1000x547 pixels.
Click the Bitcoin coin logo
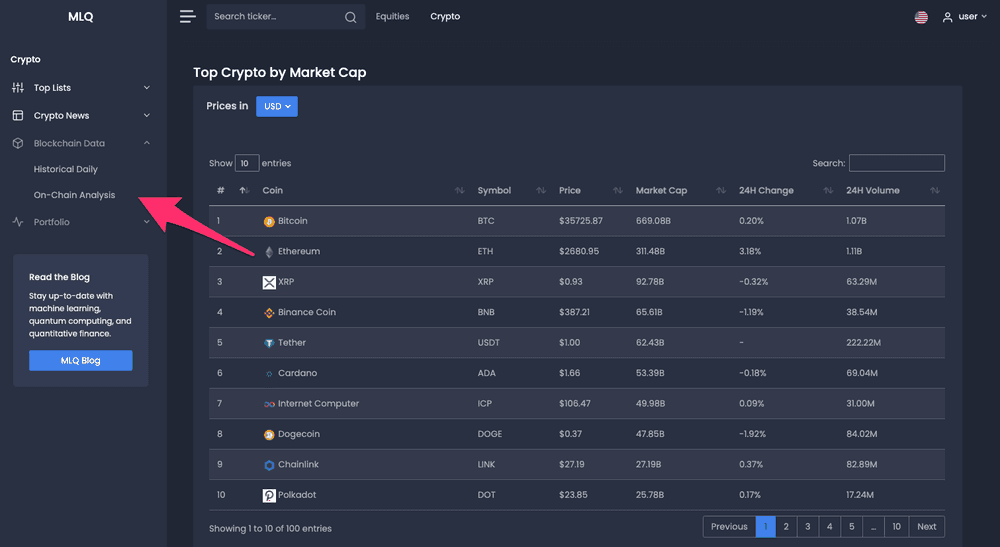pos(269,221)
